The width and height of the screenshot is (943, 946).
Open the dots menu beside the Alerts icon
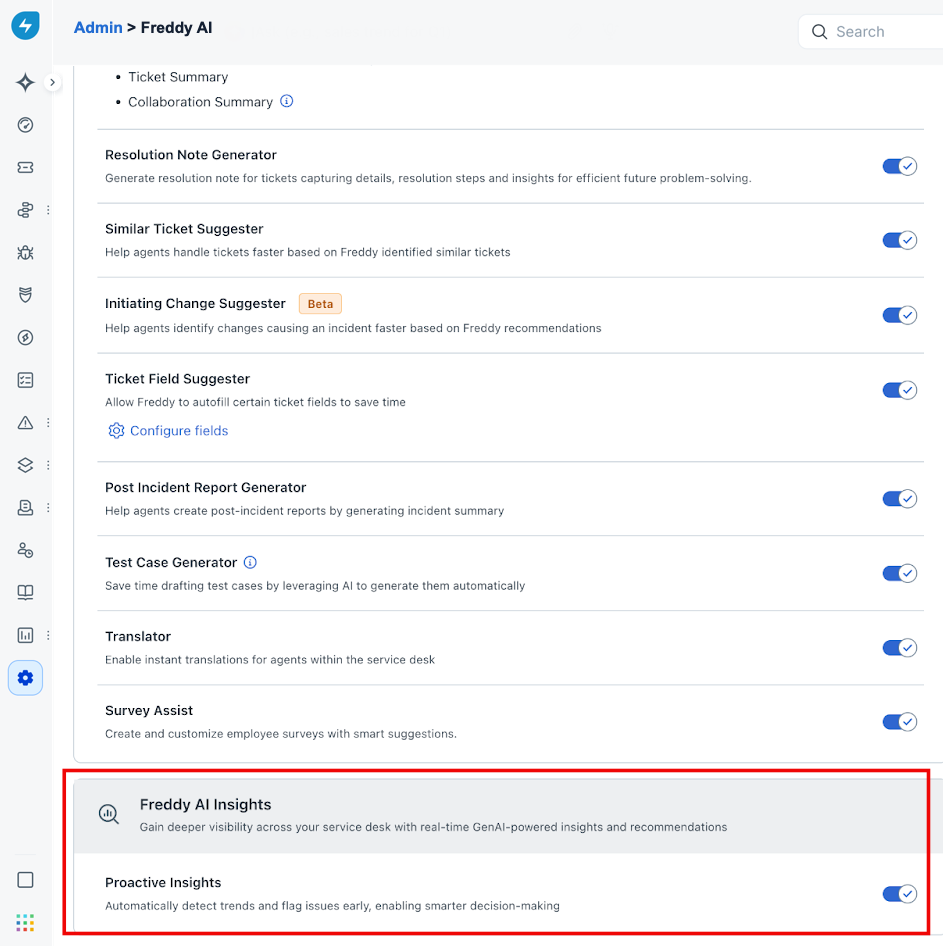coord(48,422)
